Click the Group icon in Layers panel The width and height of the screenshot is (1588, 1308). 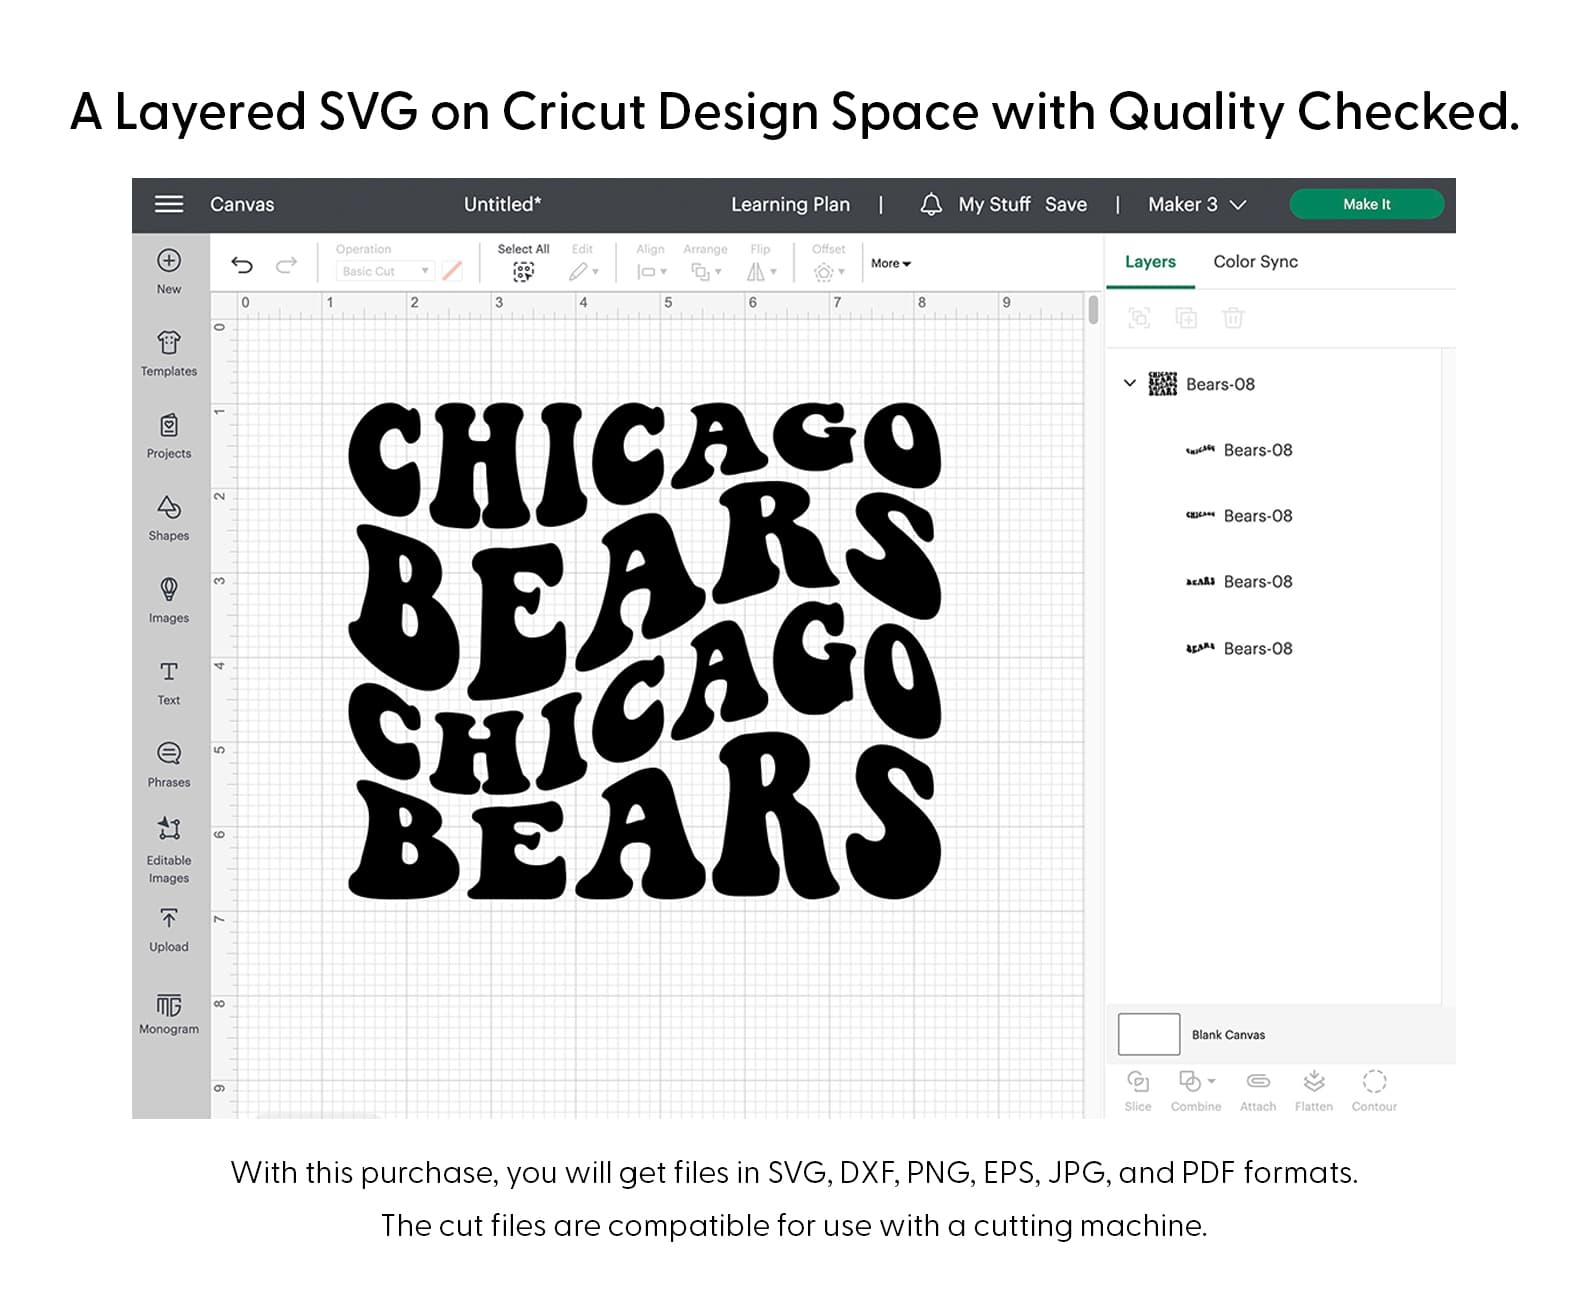(x=1139, y=318)
